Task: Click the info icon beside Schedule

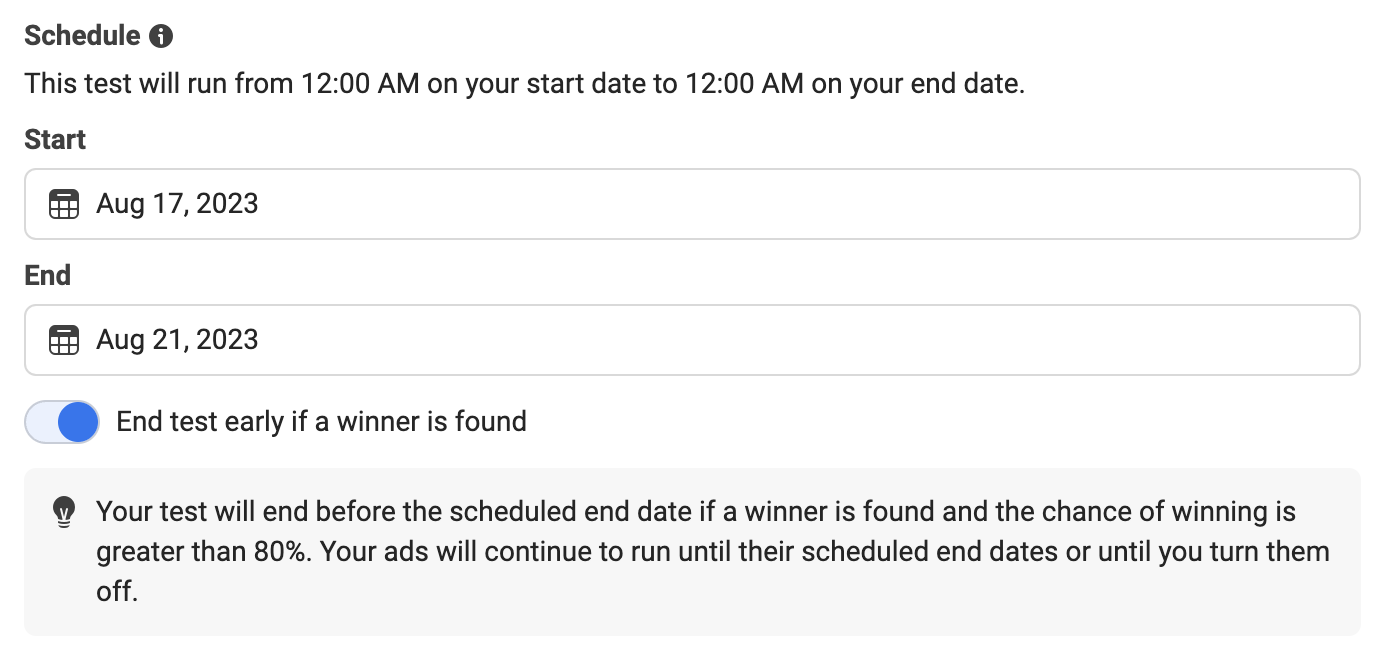Action: (x=161, y=37)
